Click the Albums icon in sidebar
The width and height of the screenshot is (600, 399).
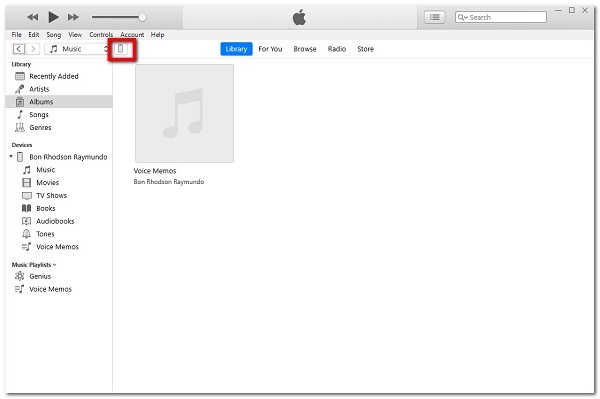click(x=20, y=102)
